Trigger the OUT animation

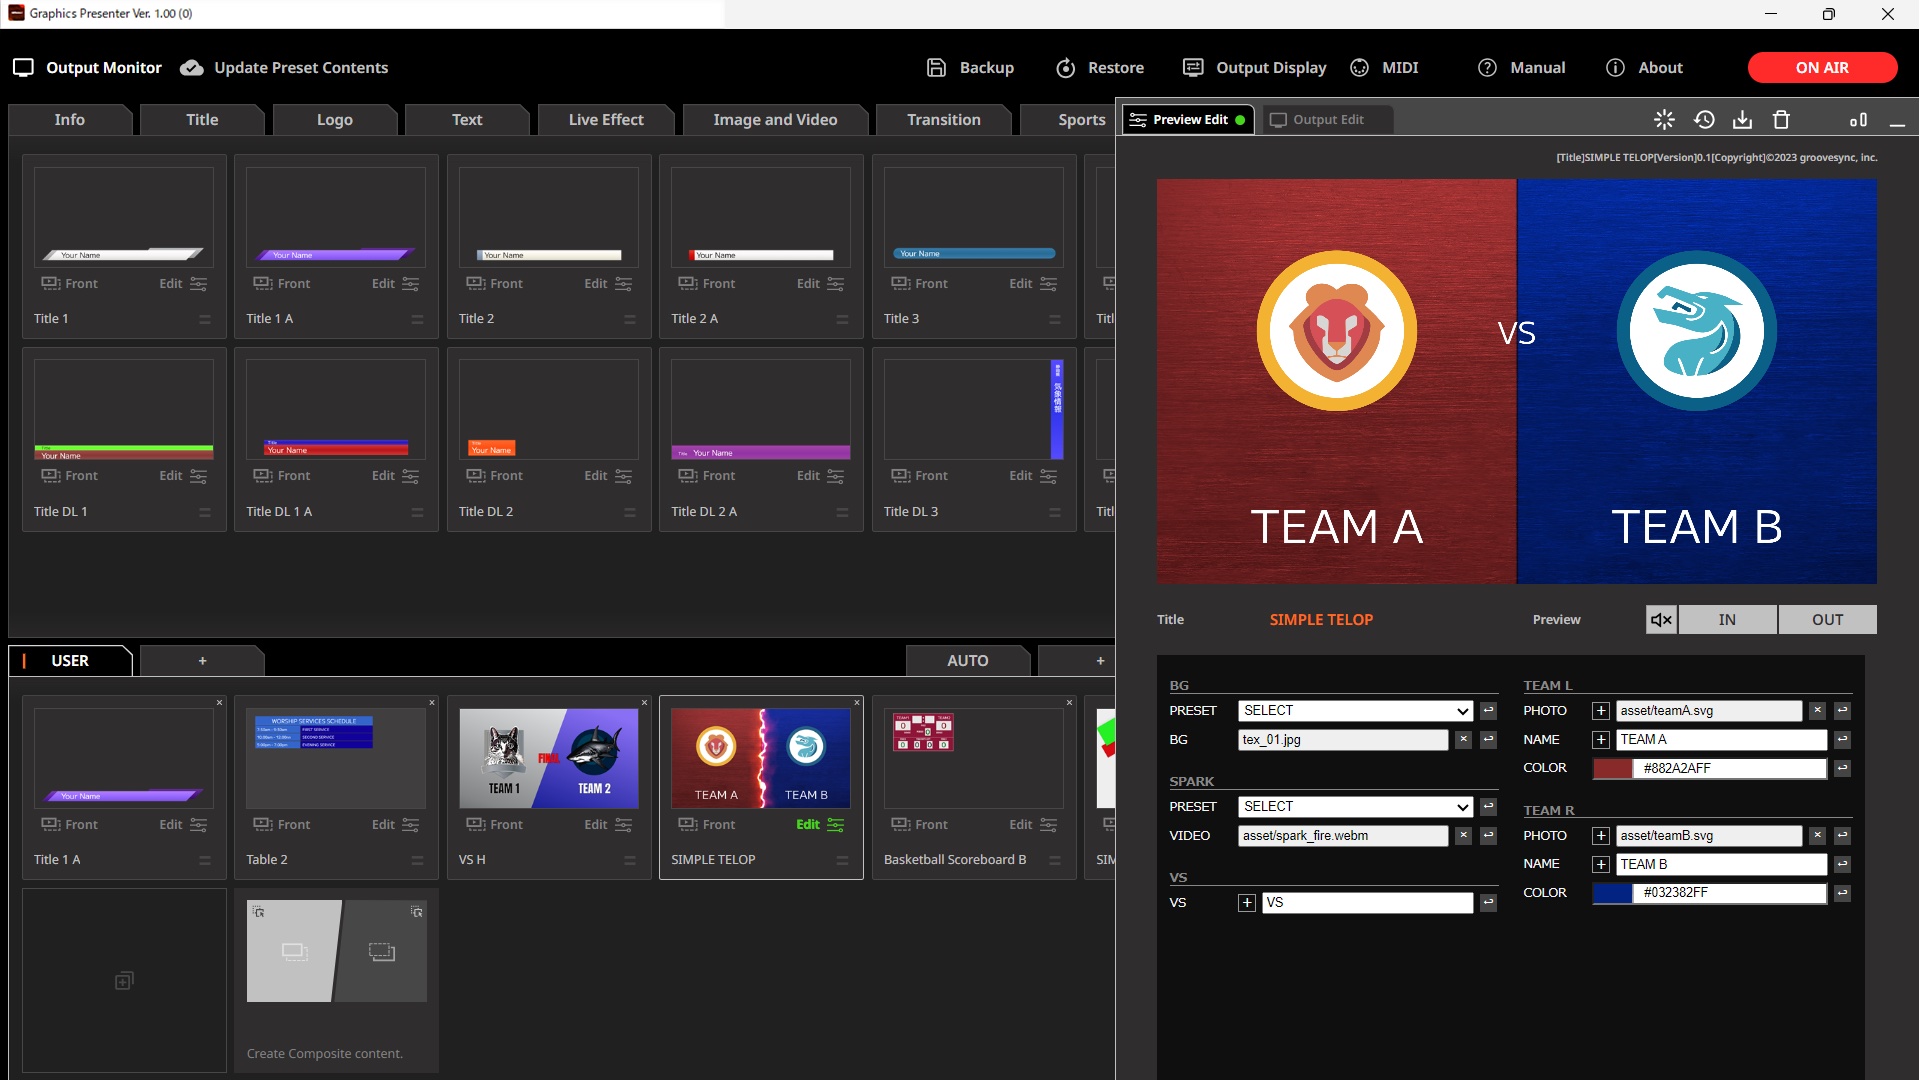1827,619
